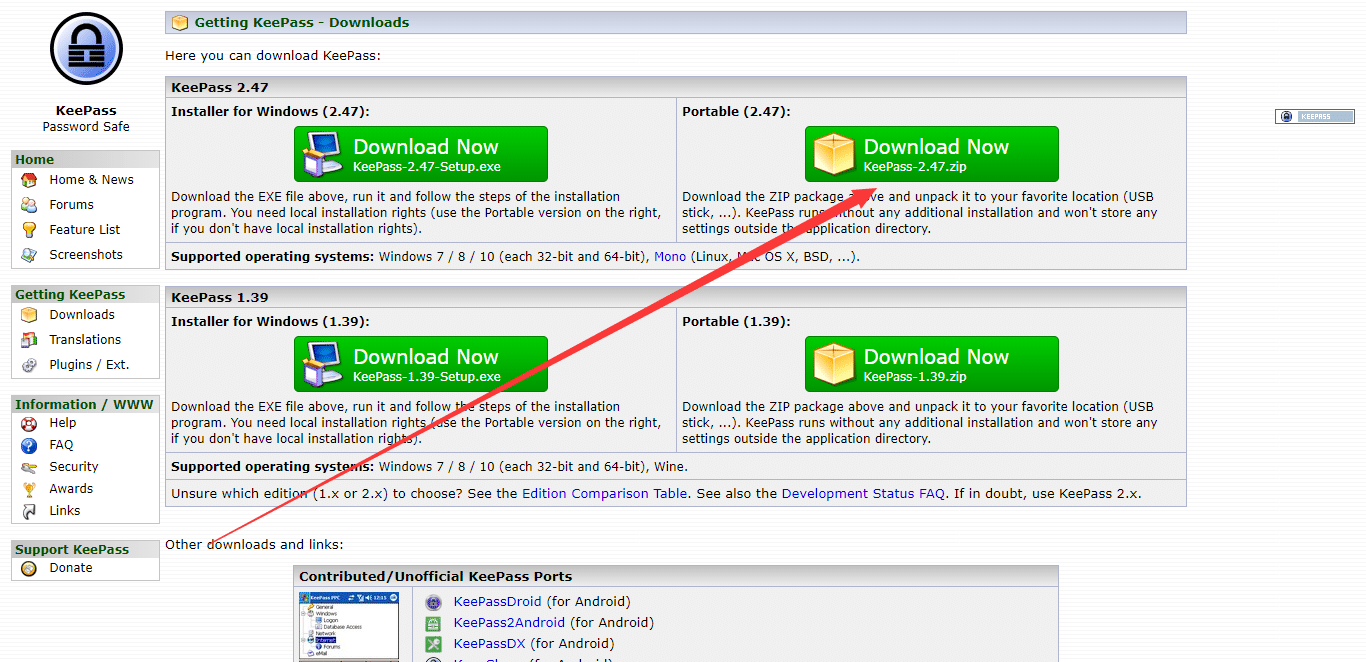Viewport: 1366px width, 662px height.
Task: Click the Home & News icon
Action: coord(31,179)
